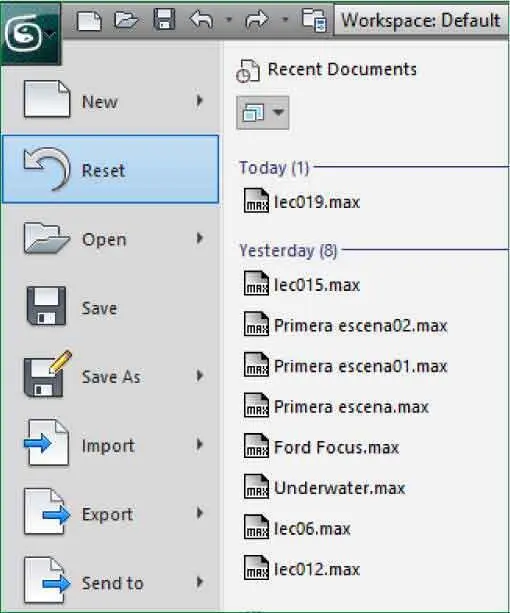Click the Redo arrow in quick toolbar
The height and width of the screenshot is (613, 510).
pos(257,20)
